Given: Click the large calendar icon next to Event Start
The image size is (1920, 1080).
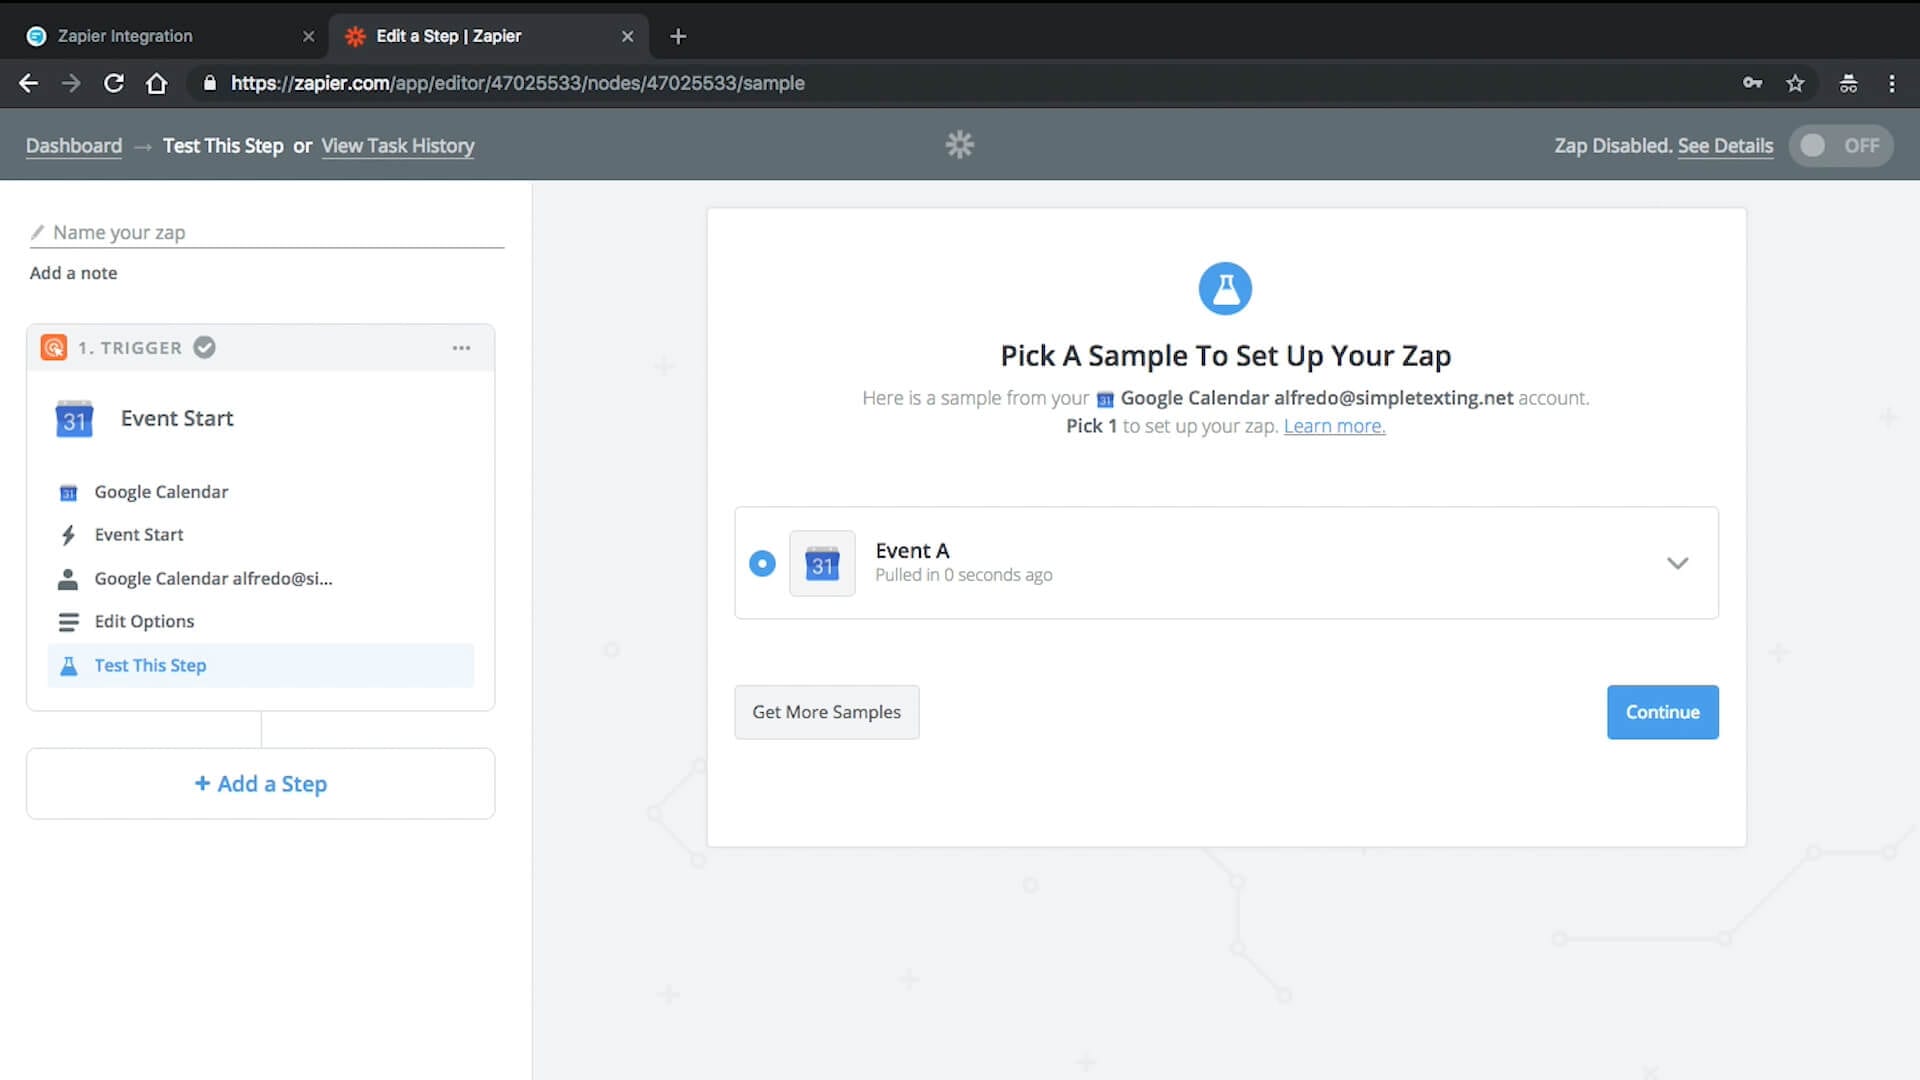Looking at the screenshot, I should tap(74, 419).
